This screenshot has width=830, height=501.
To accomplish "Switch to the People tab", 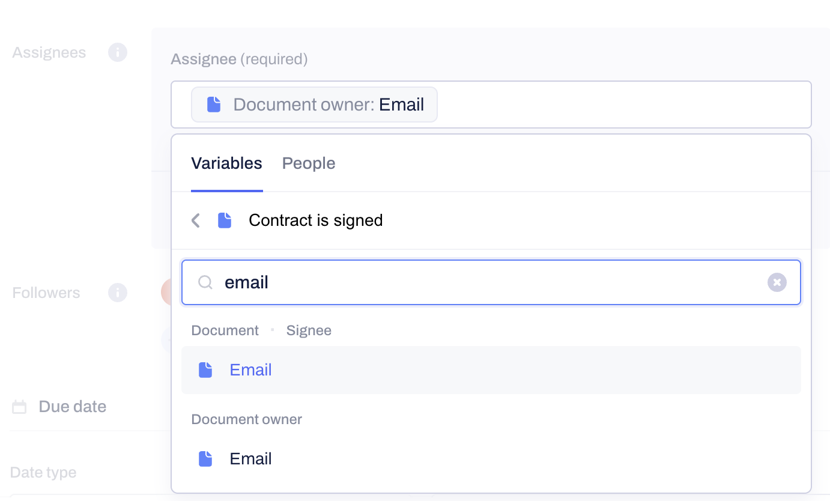I will 309,163.
